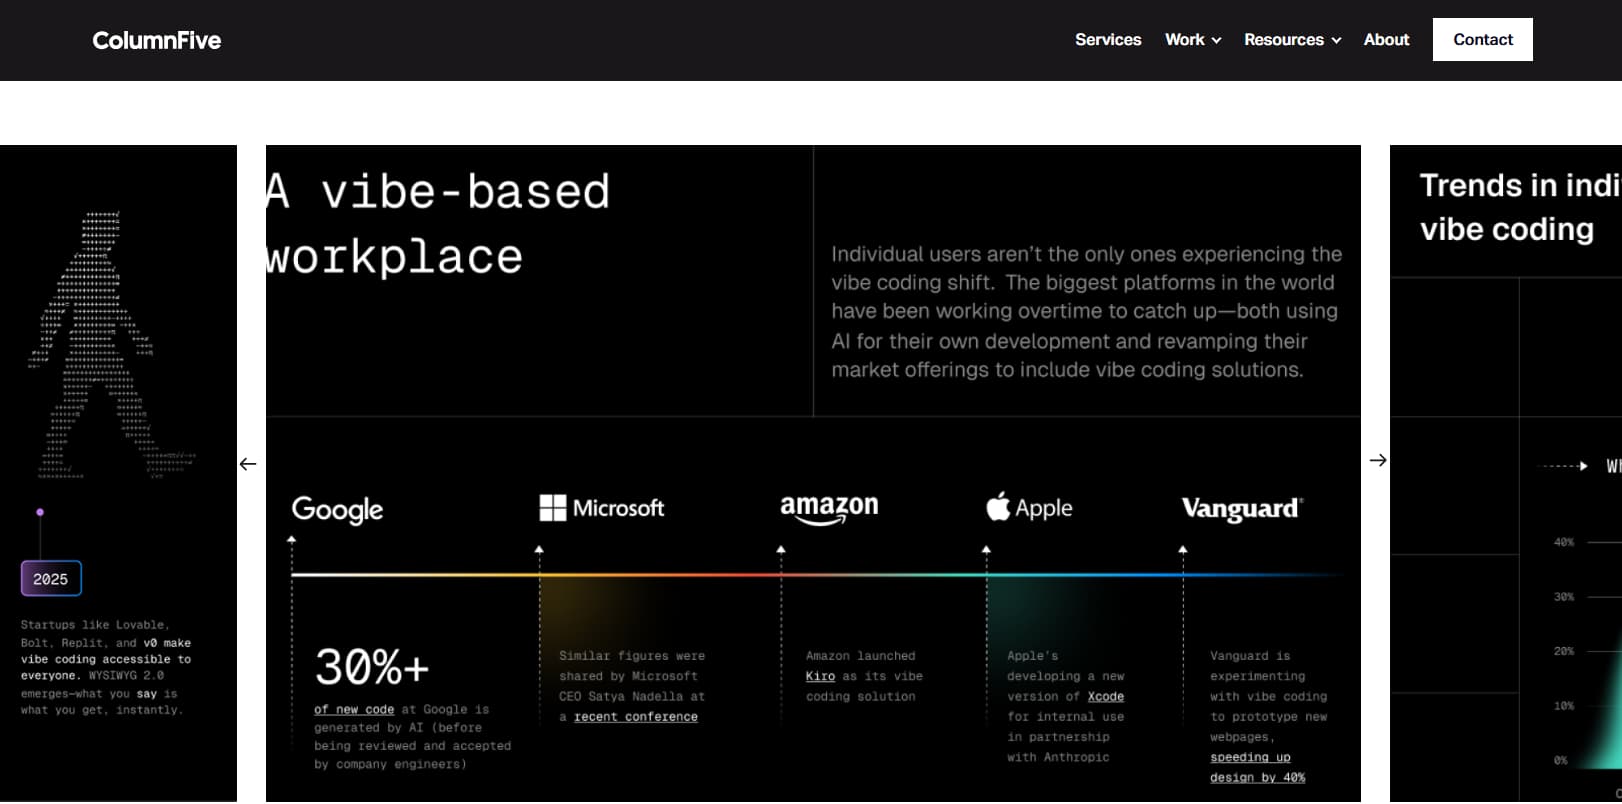1622x804 pixels.
Task: Click the 40% chart axis label
Action: tap(1564, 542)
